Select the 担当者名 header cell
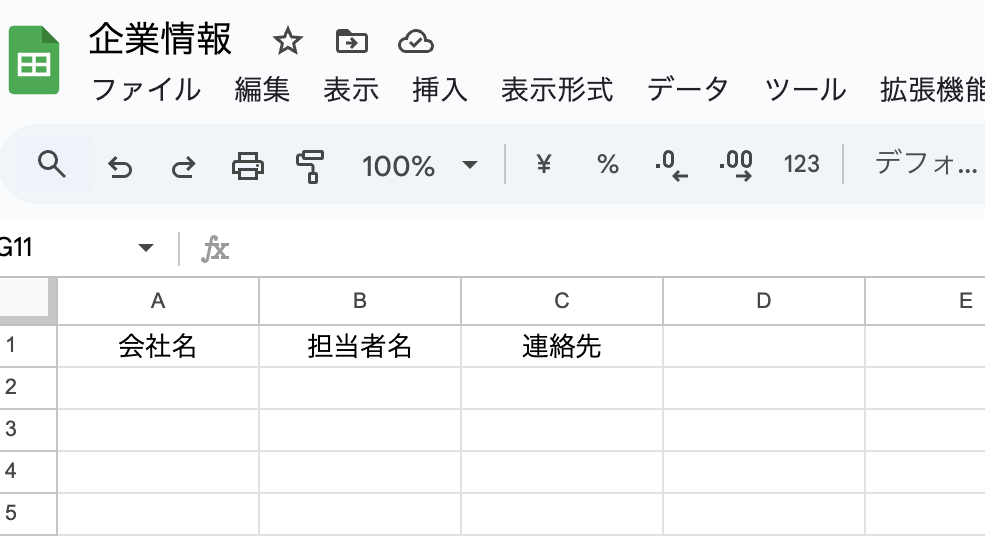The width and height of the screenshot is (985, 536). [360, 347]
